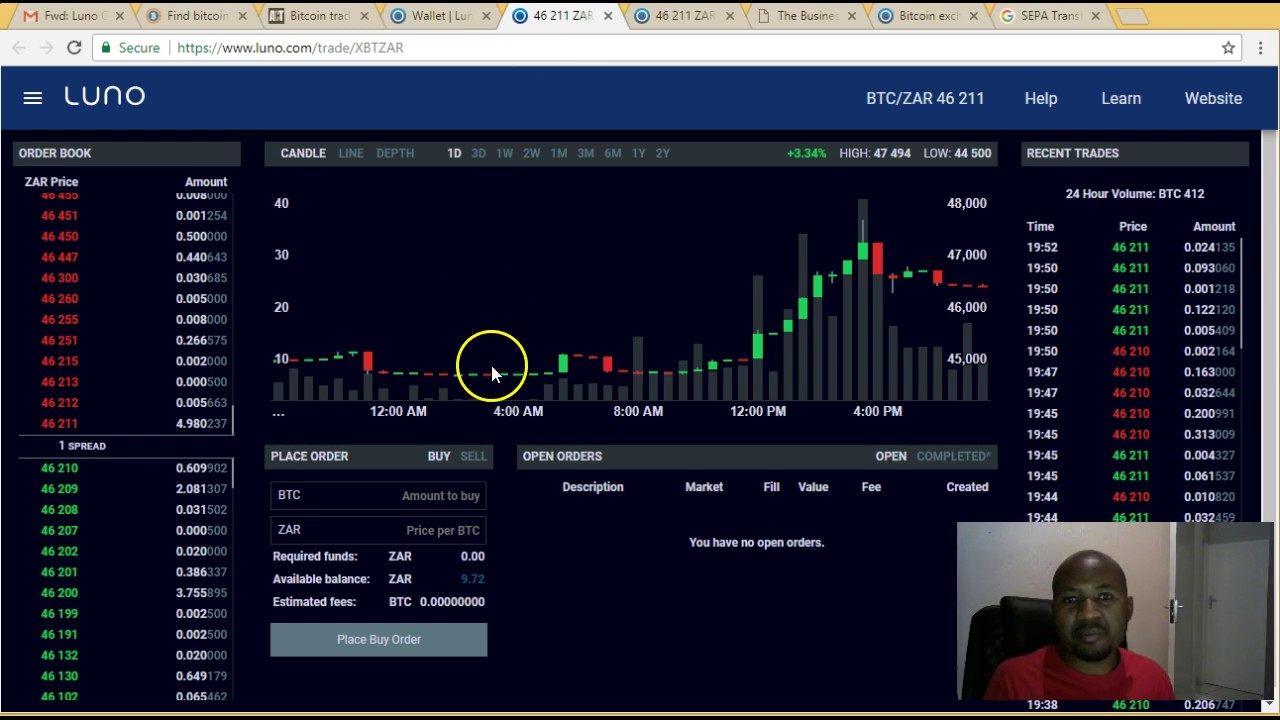The height and width of the screenshot is (720, 1280).
Task: Set chart range to 3D
Action: 478,153
